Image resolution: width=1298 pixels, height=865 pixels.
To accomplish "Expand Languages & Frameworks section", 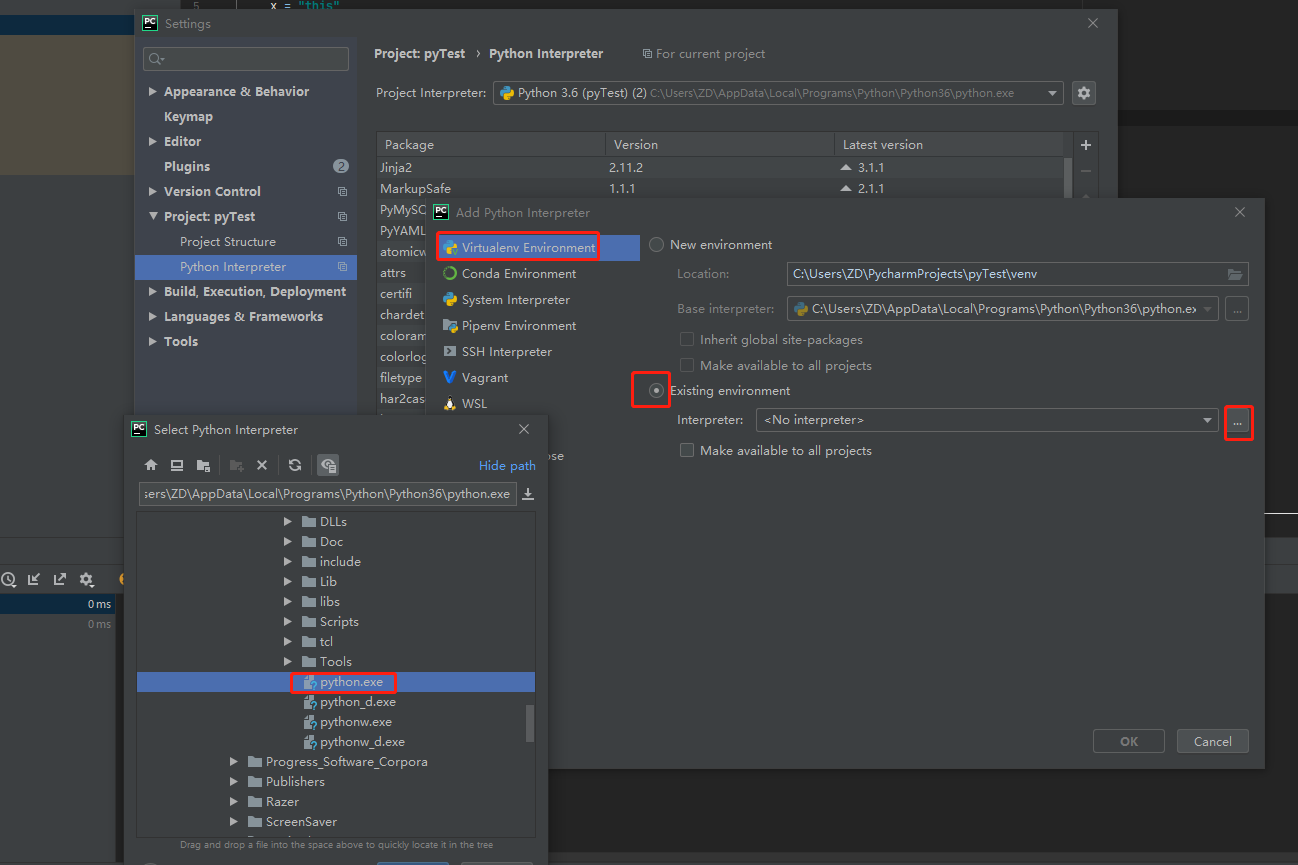I will click(x=153, y=317).
